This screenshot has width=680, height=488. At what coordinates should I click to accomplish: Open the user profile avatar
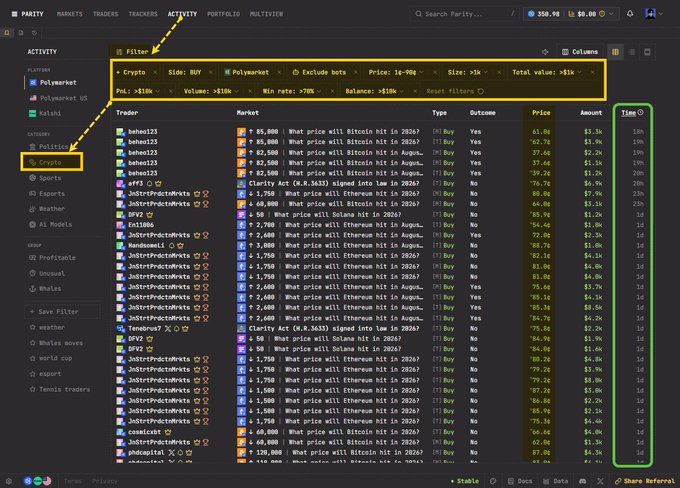click(x=650, y=14)
